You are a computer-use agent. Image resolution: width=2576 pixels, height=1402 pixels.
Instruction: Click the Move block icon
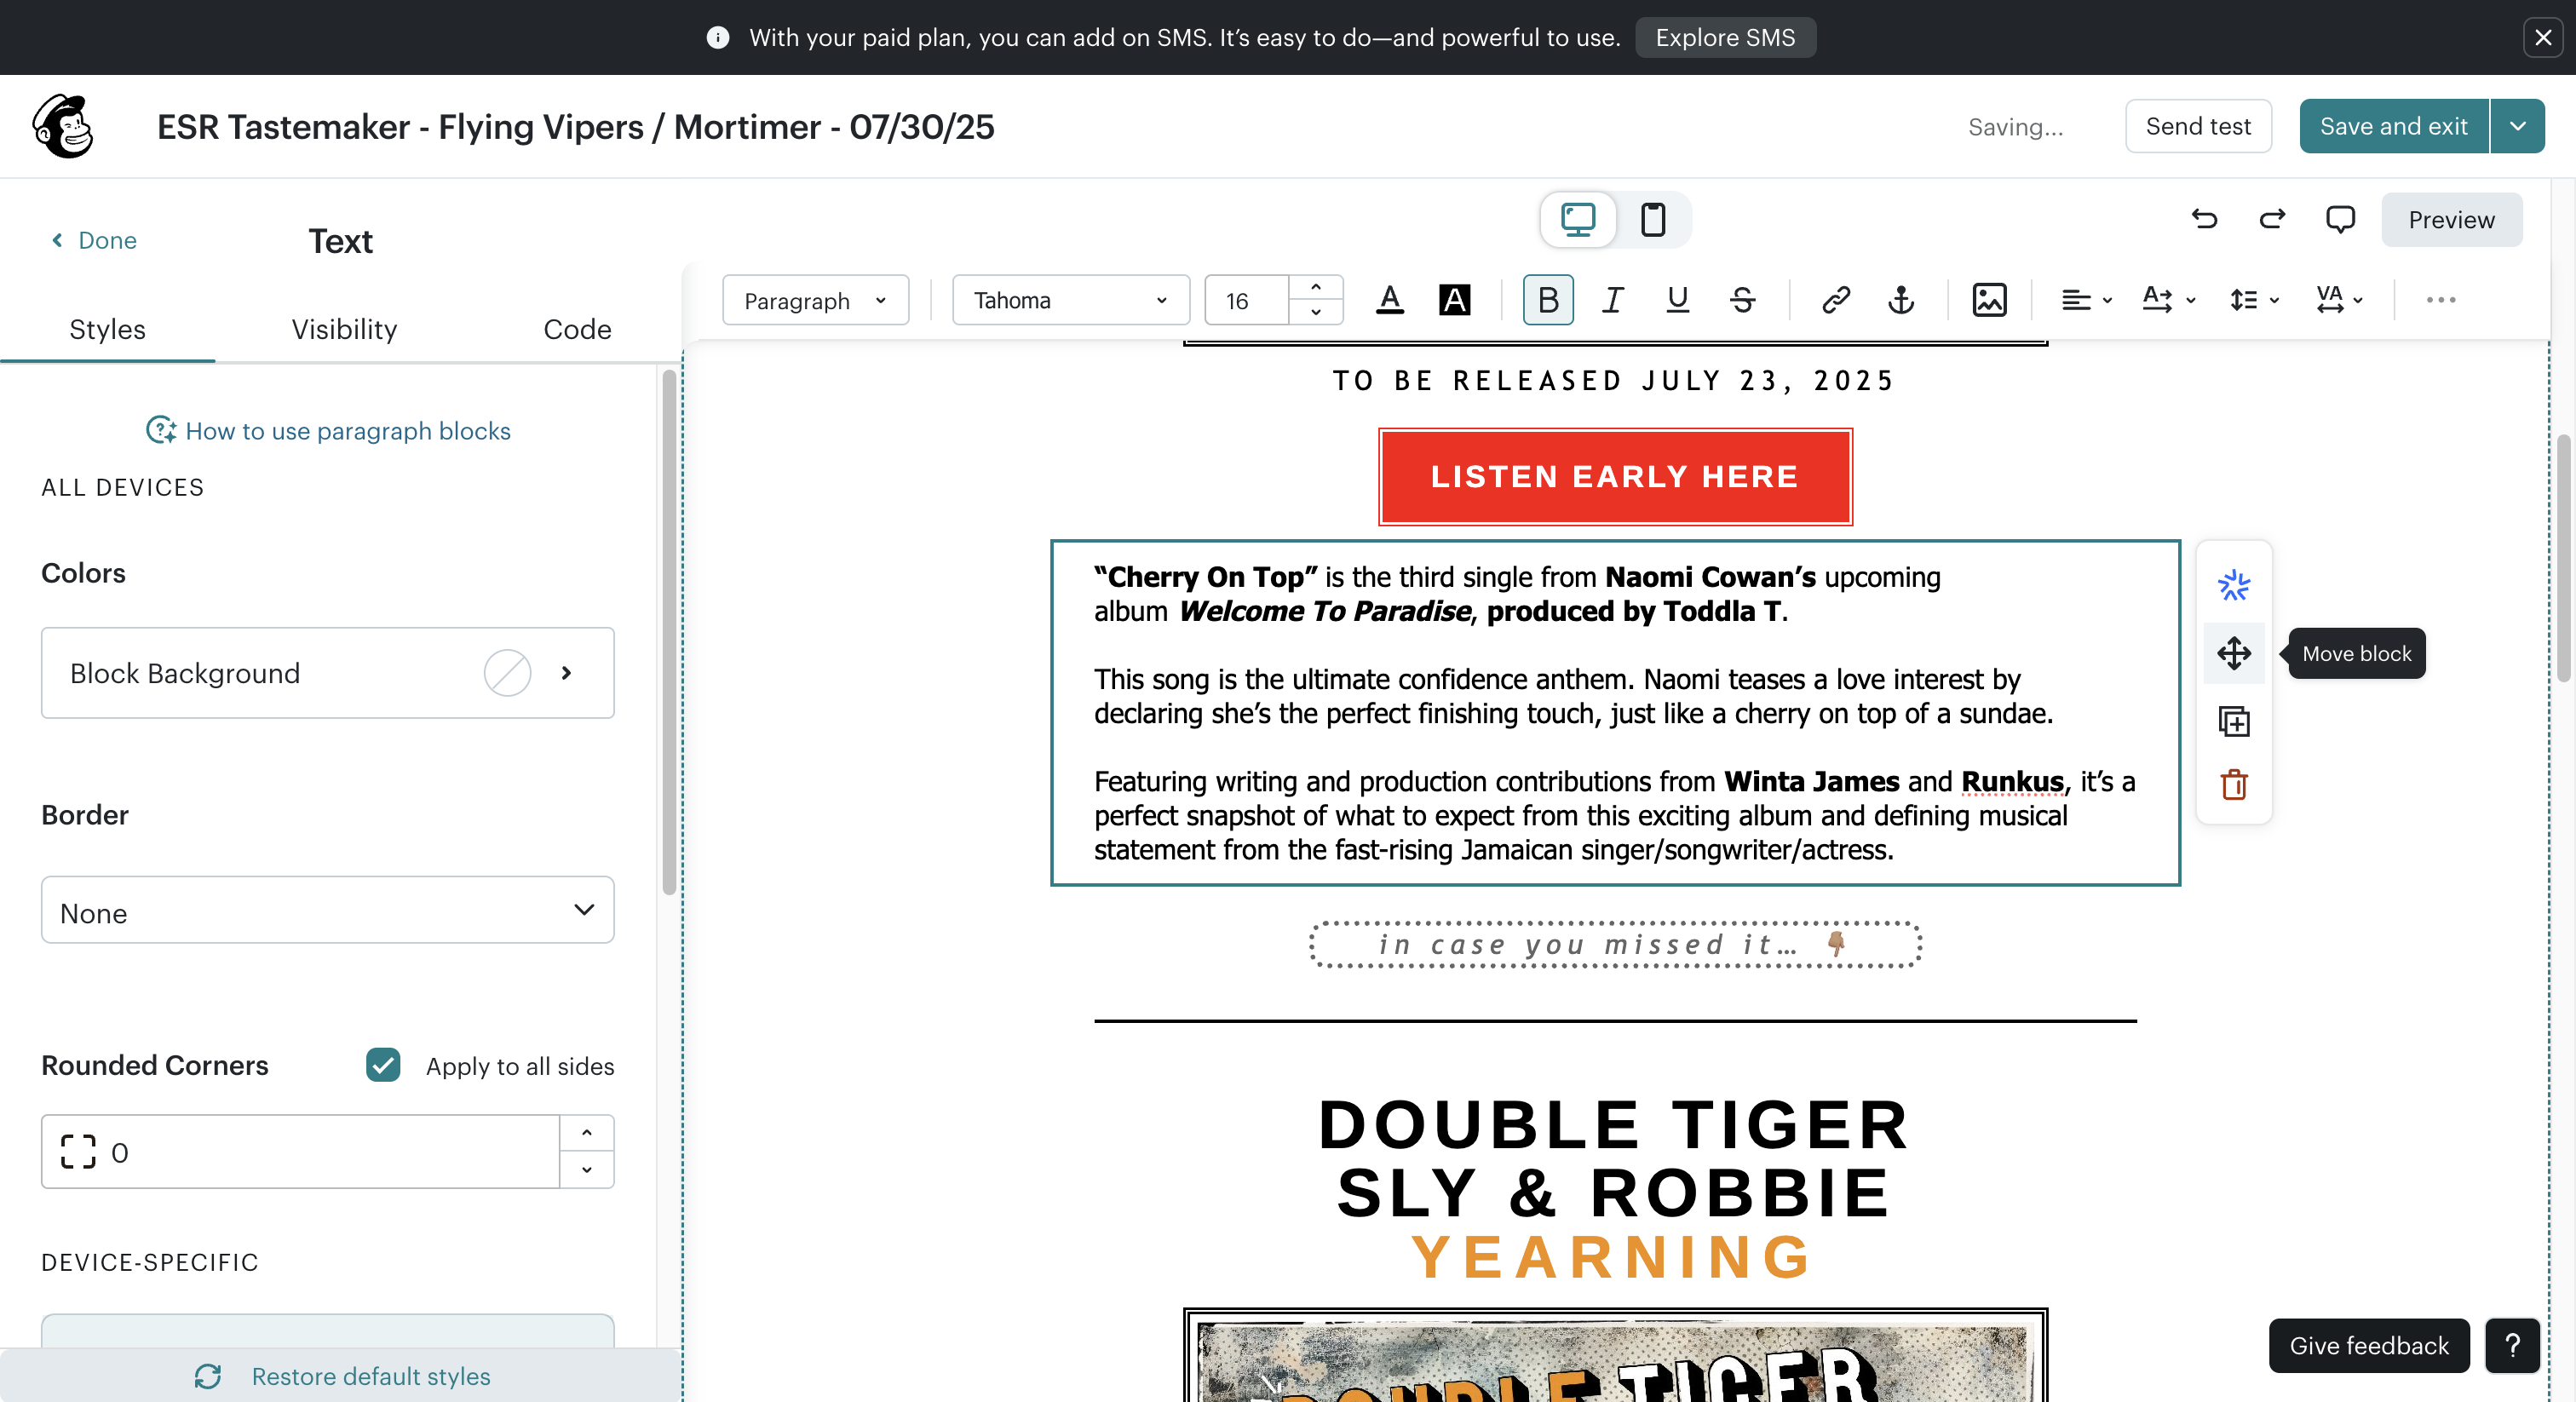(2234, 654)
